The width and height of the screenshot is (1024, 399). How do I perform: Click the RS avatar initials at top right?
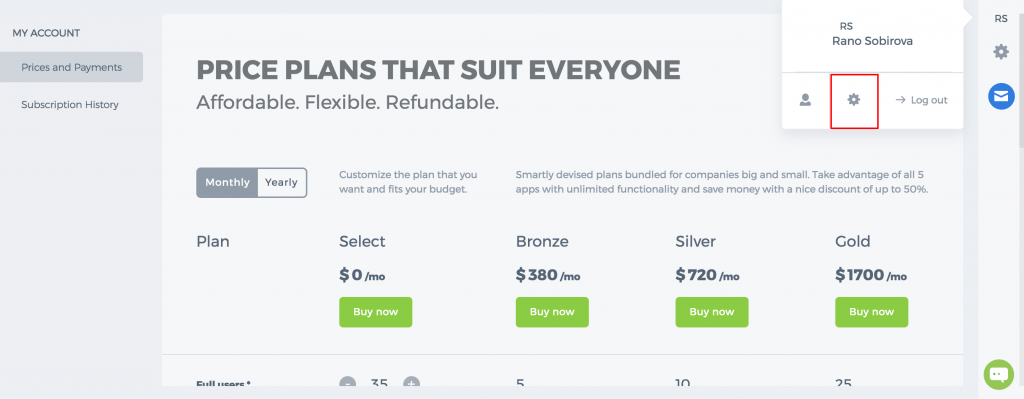pyautogui.click(x=1000, y=19)
